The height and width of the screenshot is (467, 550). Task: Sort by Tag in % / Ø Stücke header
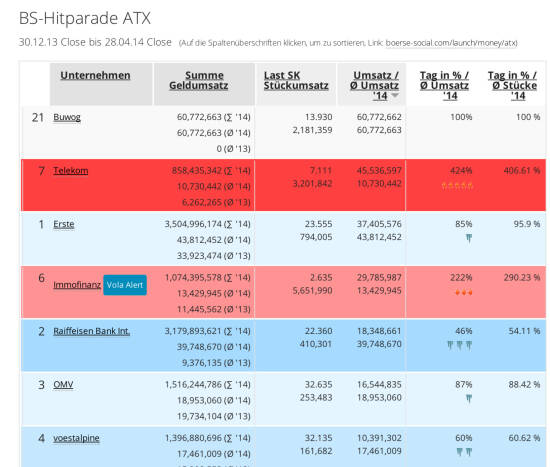512,86
